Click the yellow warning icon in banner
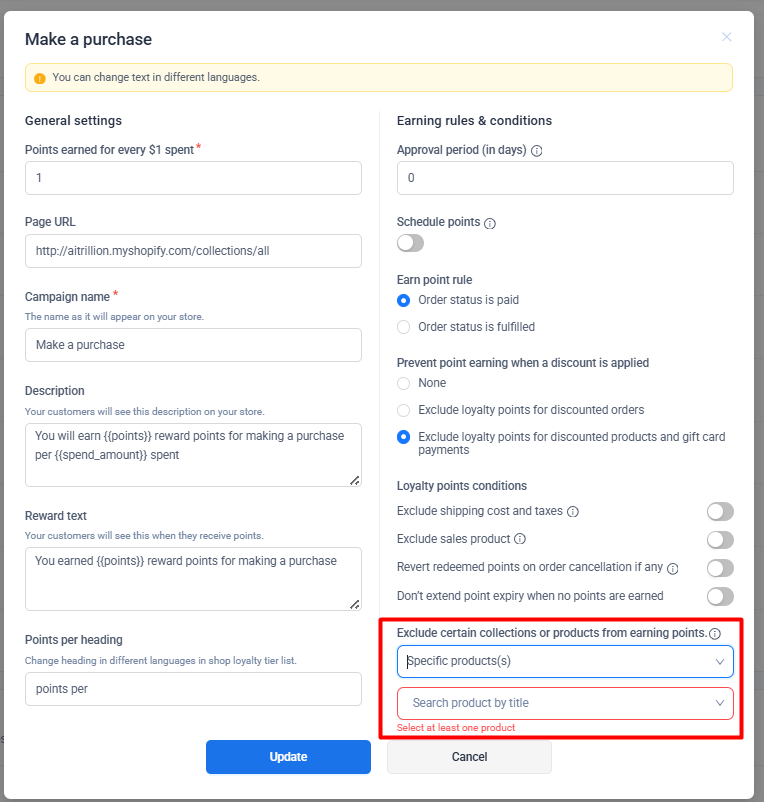This screenshot has width=764, height=802. tap(40, 78)
